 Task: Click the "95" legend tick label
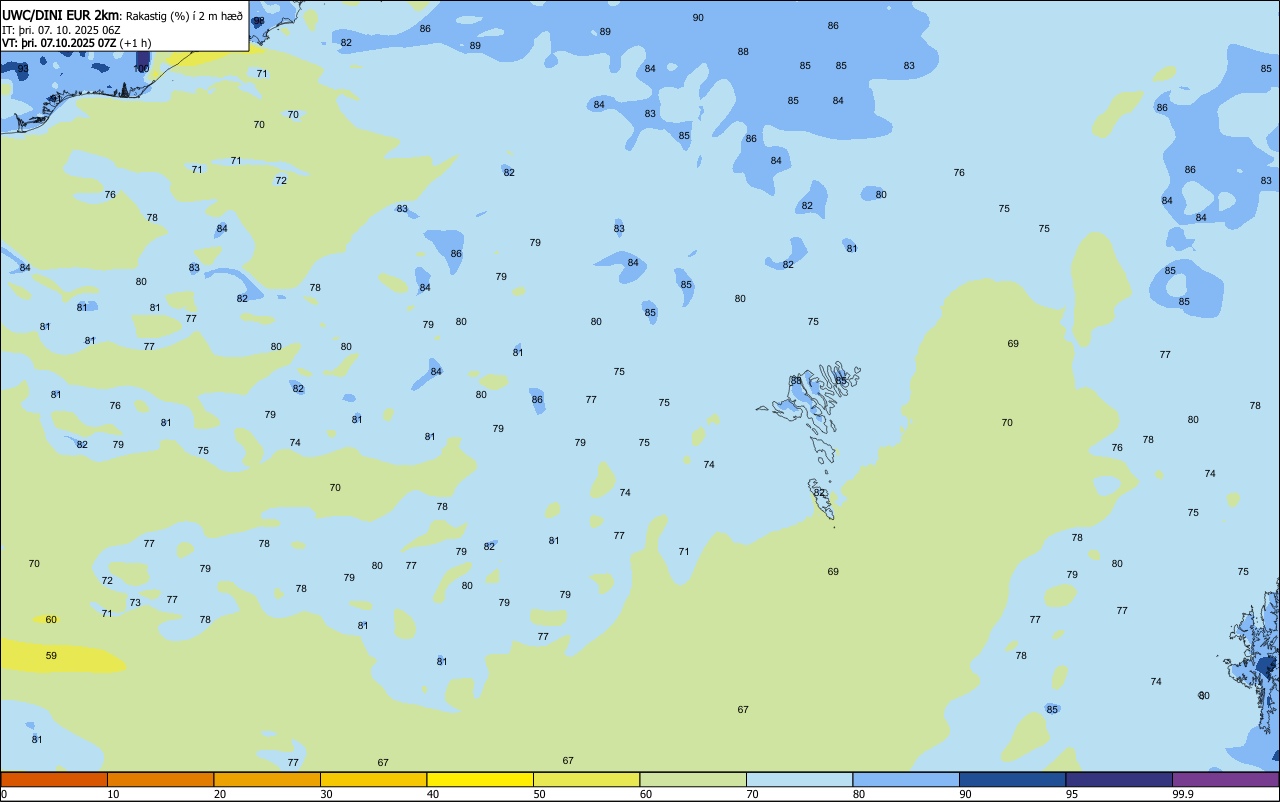[x=1071, y=794]
